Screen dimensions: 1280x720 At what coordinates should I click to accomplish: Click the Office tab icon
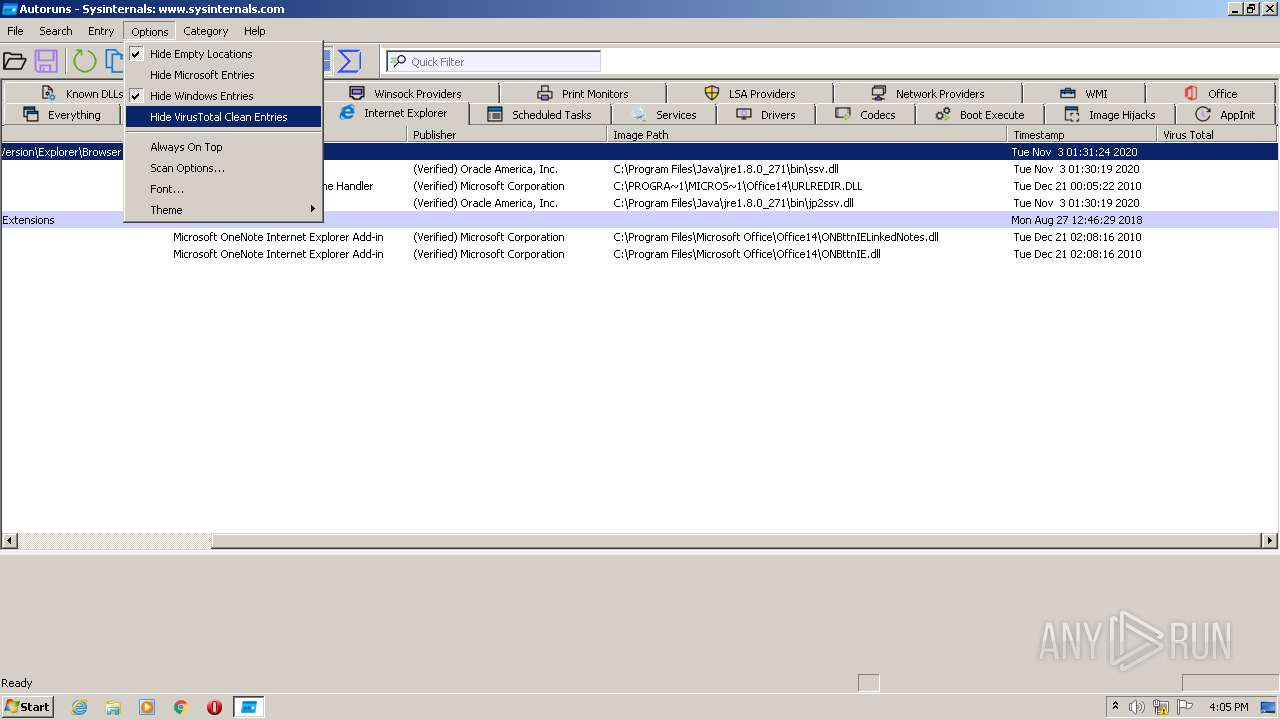[x=1191, y=94]
